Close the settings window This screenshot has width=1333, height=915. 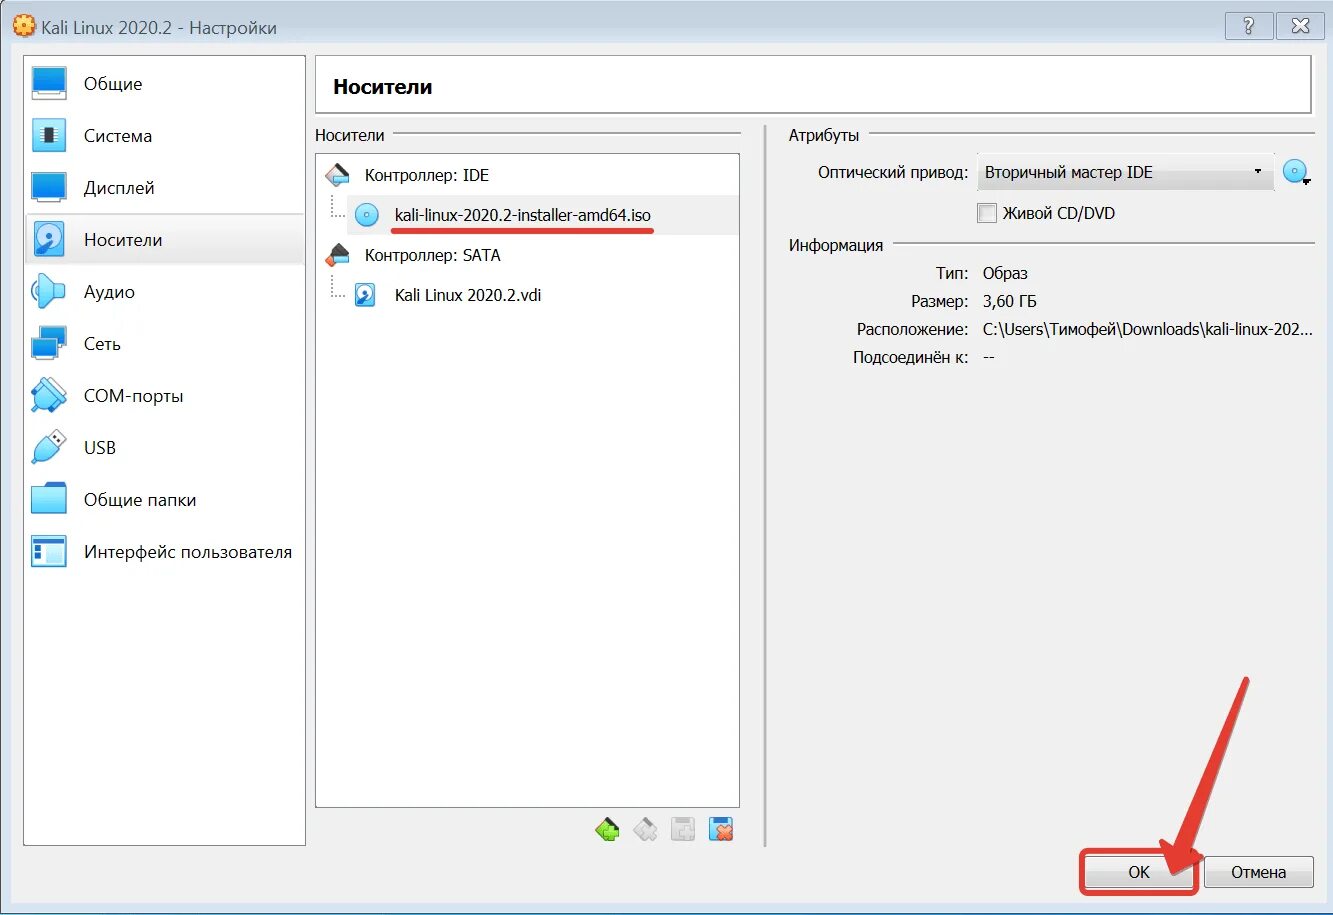[1300, 27]
